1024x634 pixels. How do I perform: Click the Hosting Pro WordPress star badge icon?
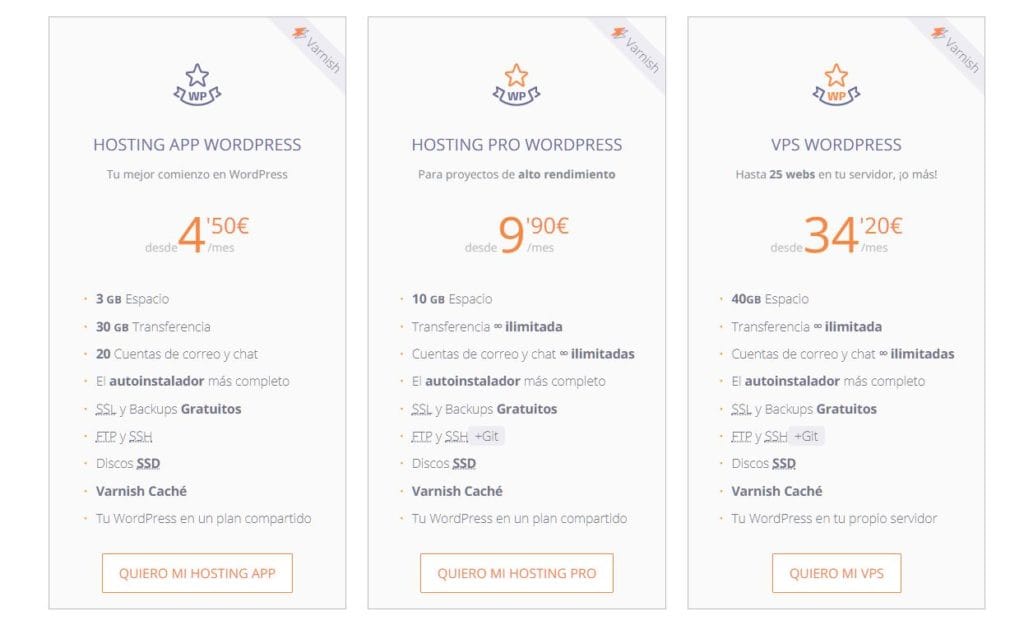(x=516, y=84)
